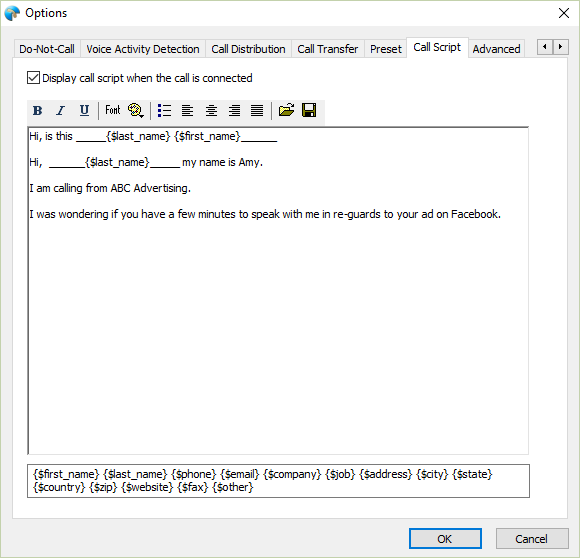The height and width of the screenshot is (558, 580).
Task: Open a saved call script file
Action: tap(286, 110)
